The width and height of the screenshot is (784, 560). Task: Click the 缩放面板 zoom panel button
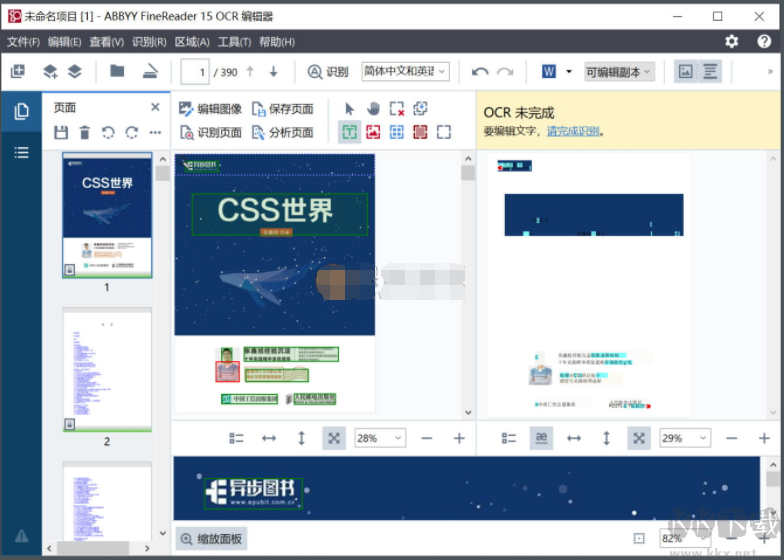[x=212, y=538]
